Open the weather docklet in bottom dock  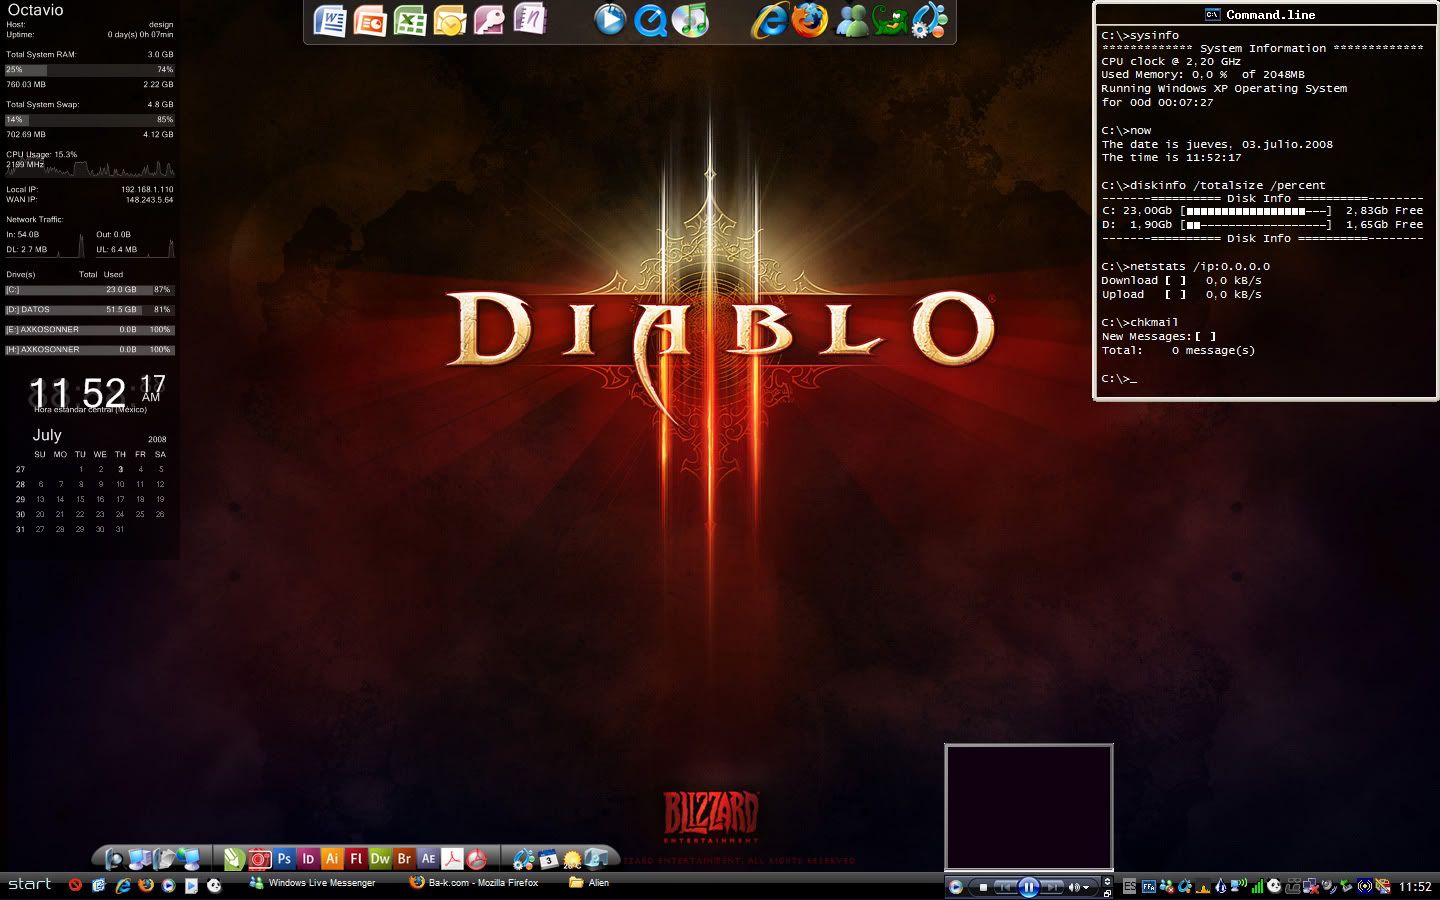pos(572,859)
